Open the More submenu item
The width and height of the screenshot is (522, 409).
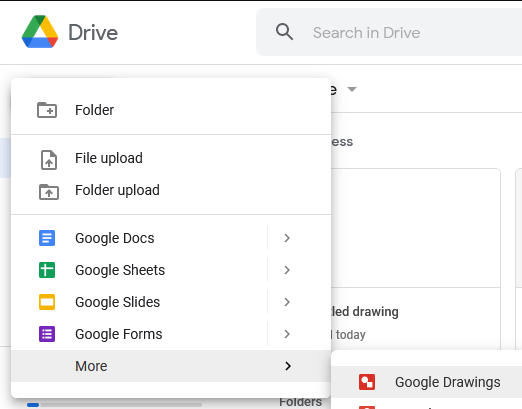[171, 366]
